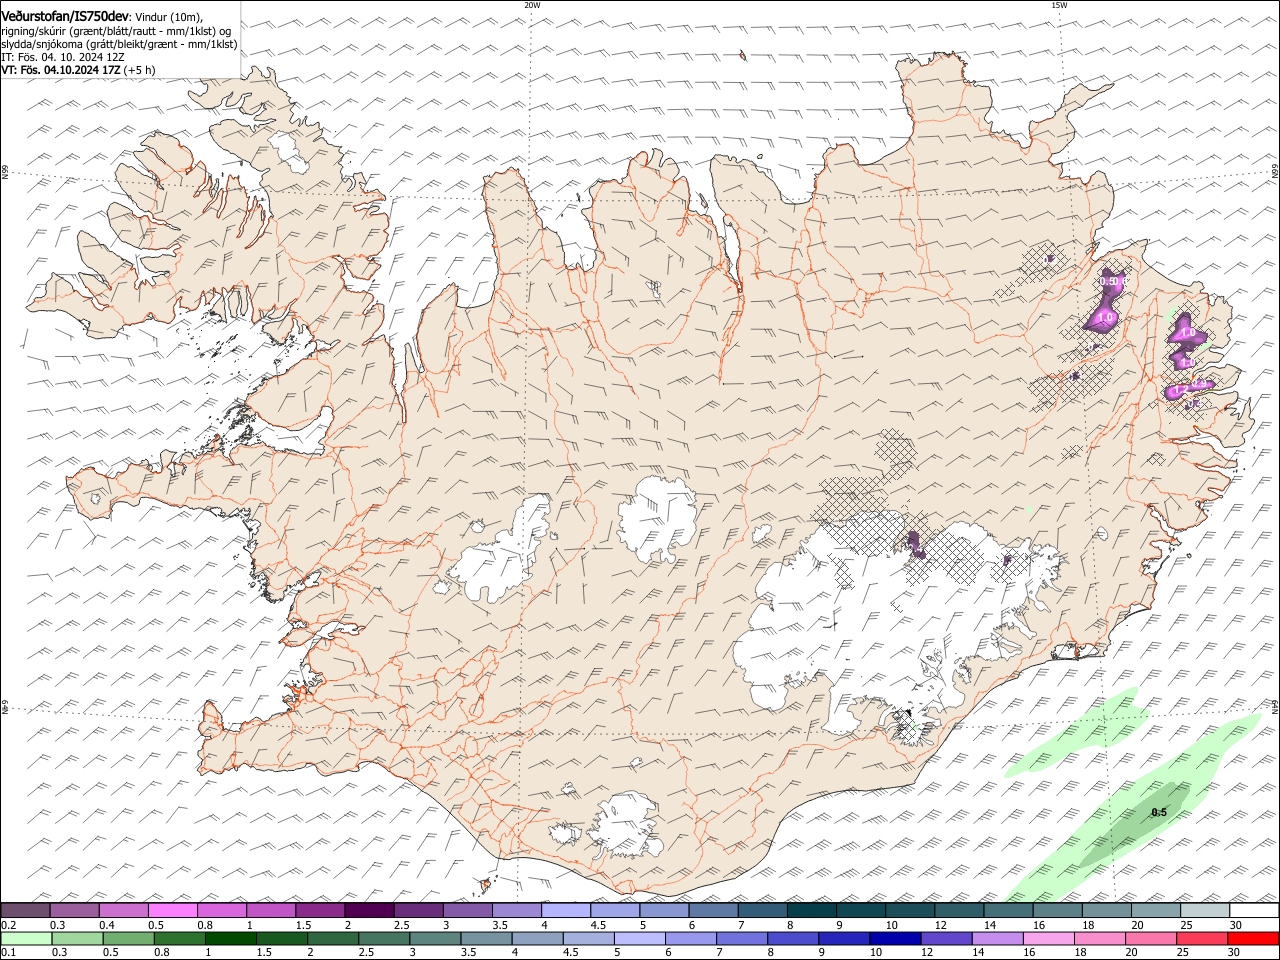The image size is (1280, 960).
Task: Click the 0.8 value label in the lower legend
Action: [161, 953]
